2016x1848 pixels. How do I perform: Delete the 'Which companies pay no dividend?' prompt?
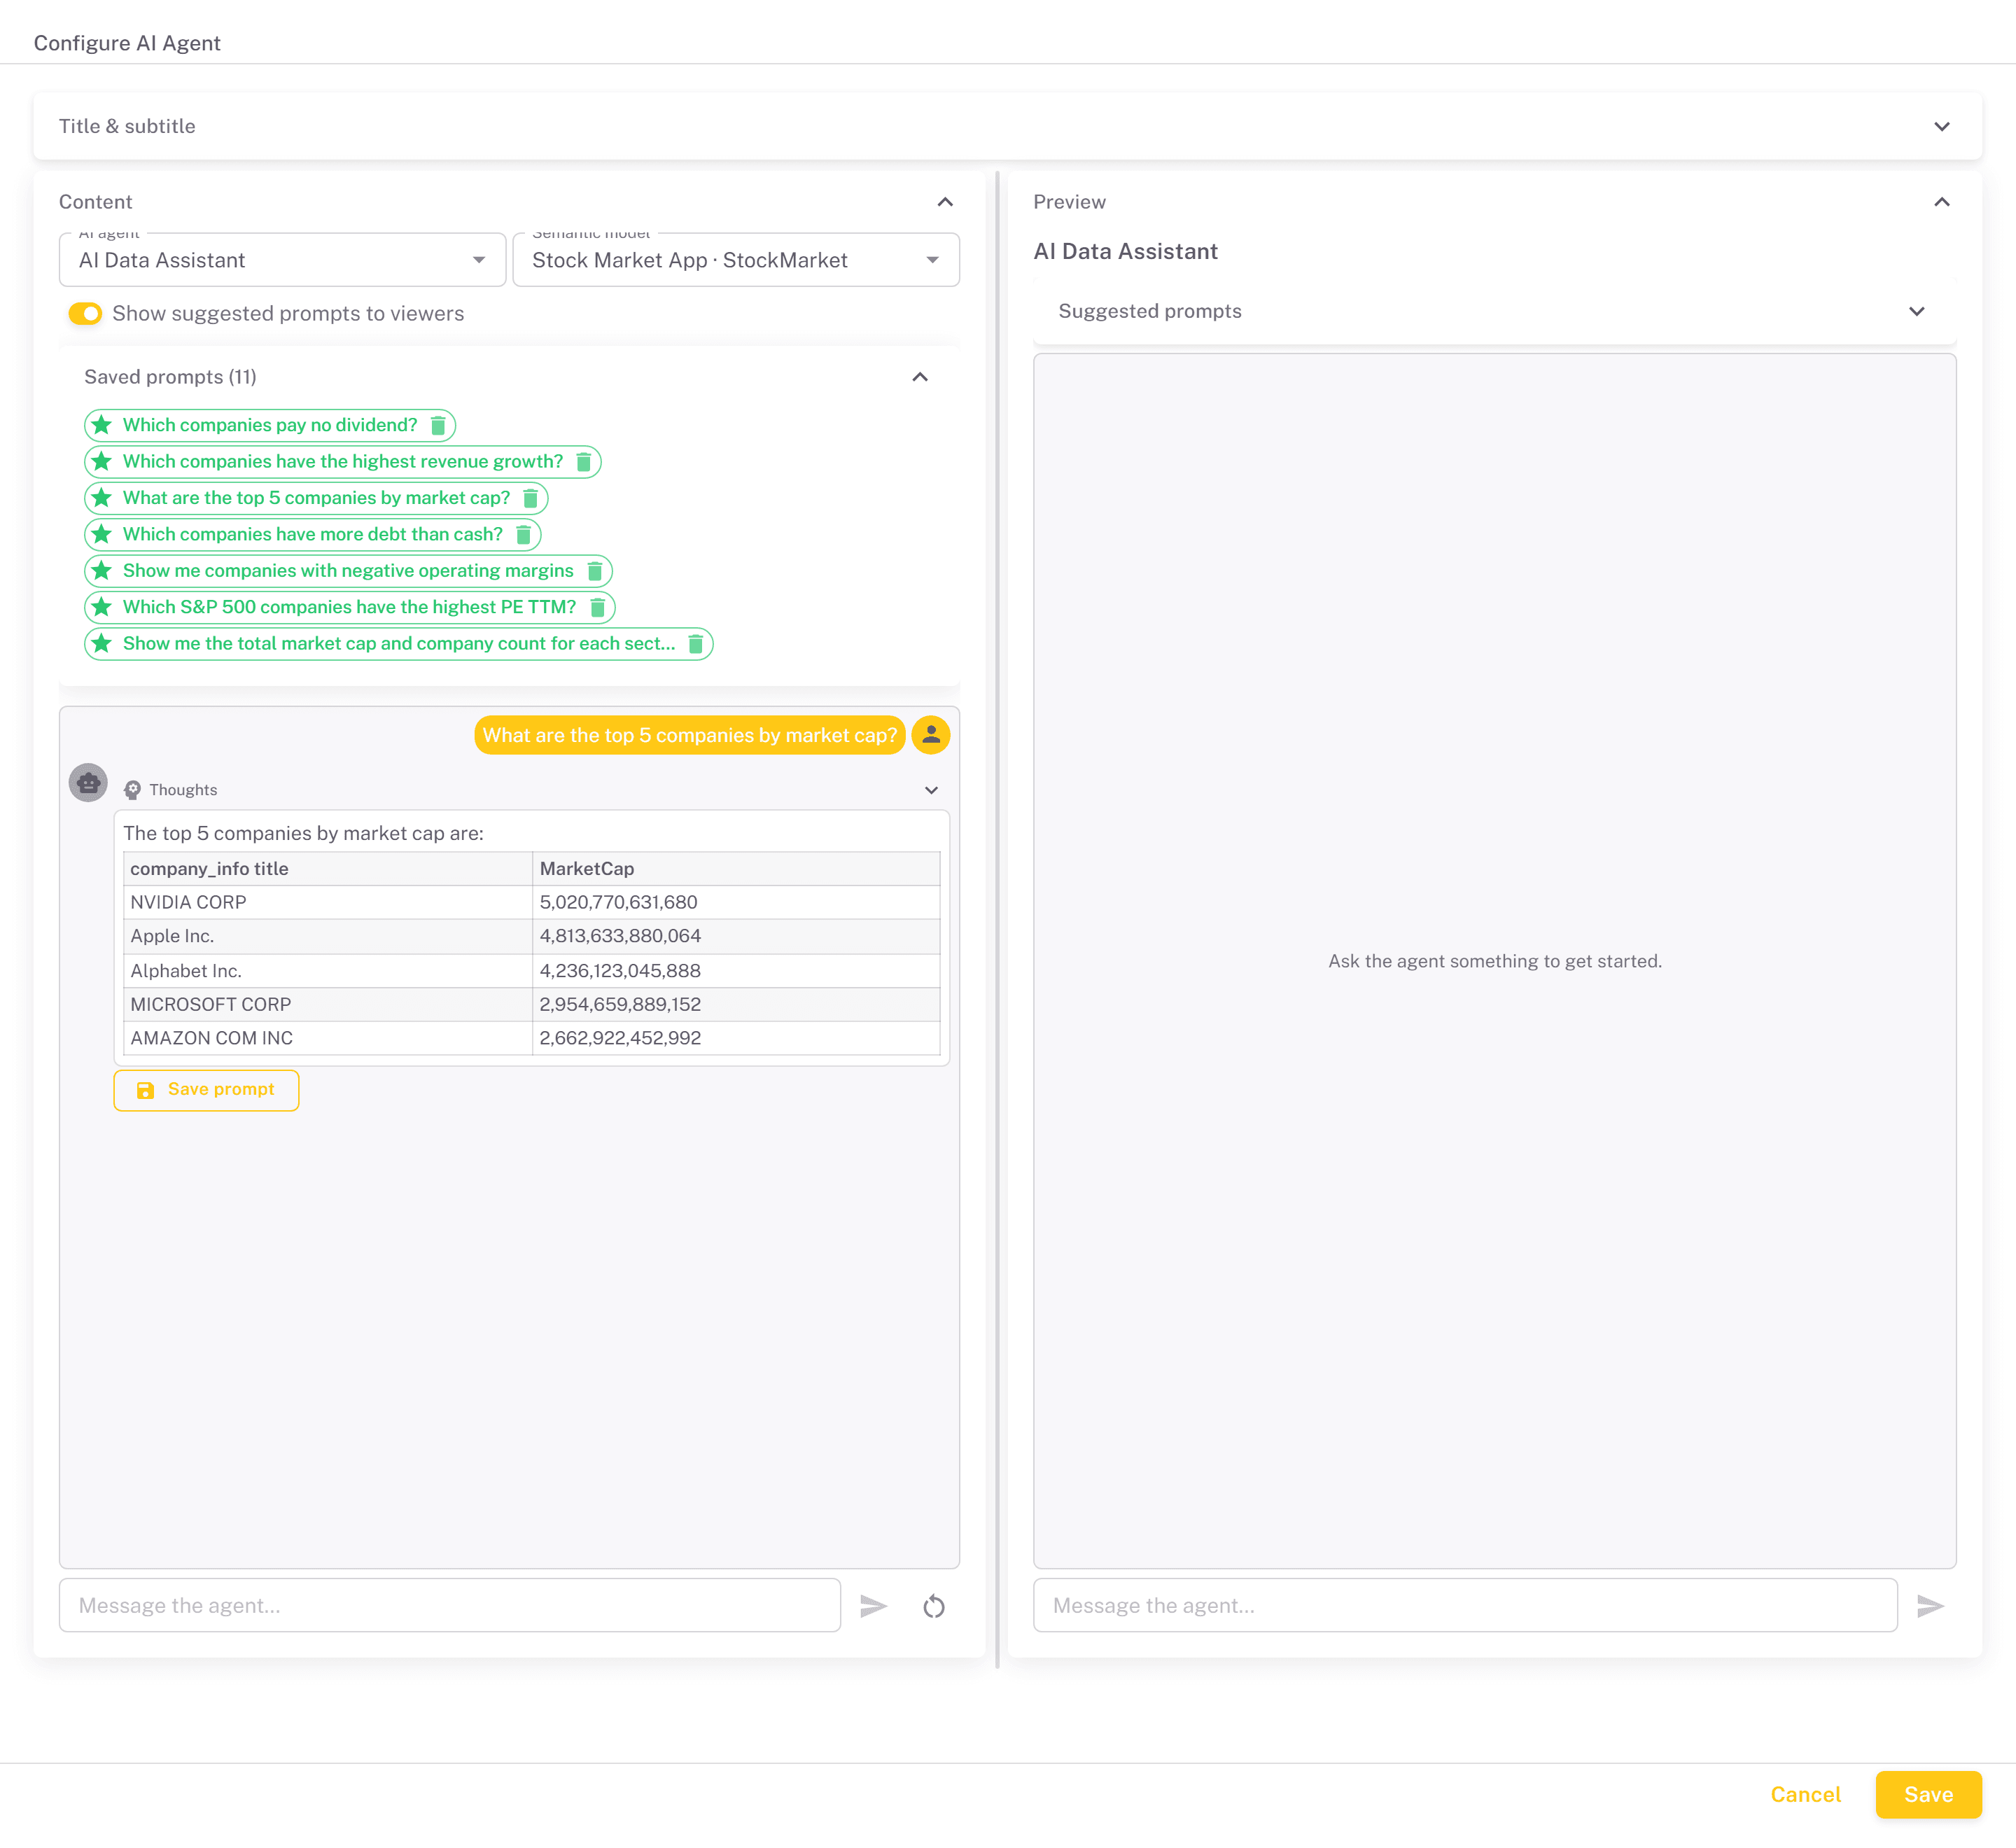[438, 425]
